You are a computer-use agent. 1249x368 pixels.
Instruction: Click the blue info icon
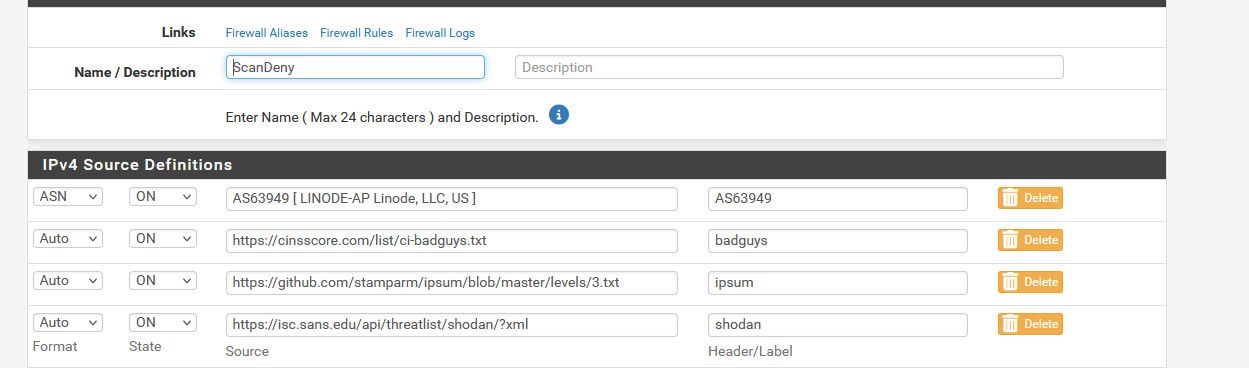[x=559, y=115]
